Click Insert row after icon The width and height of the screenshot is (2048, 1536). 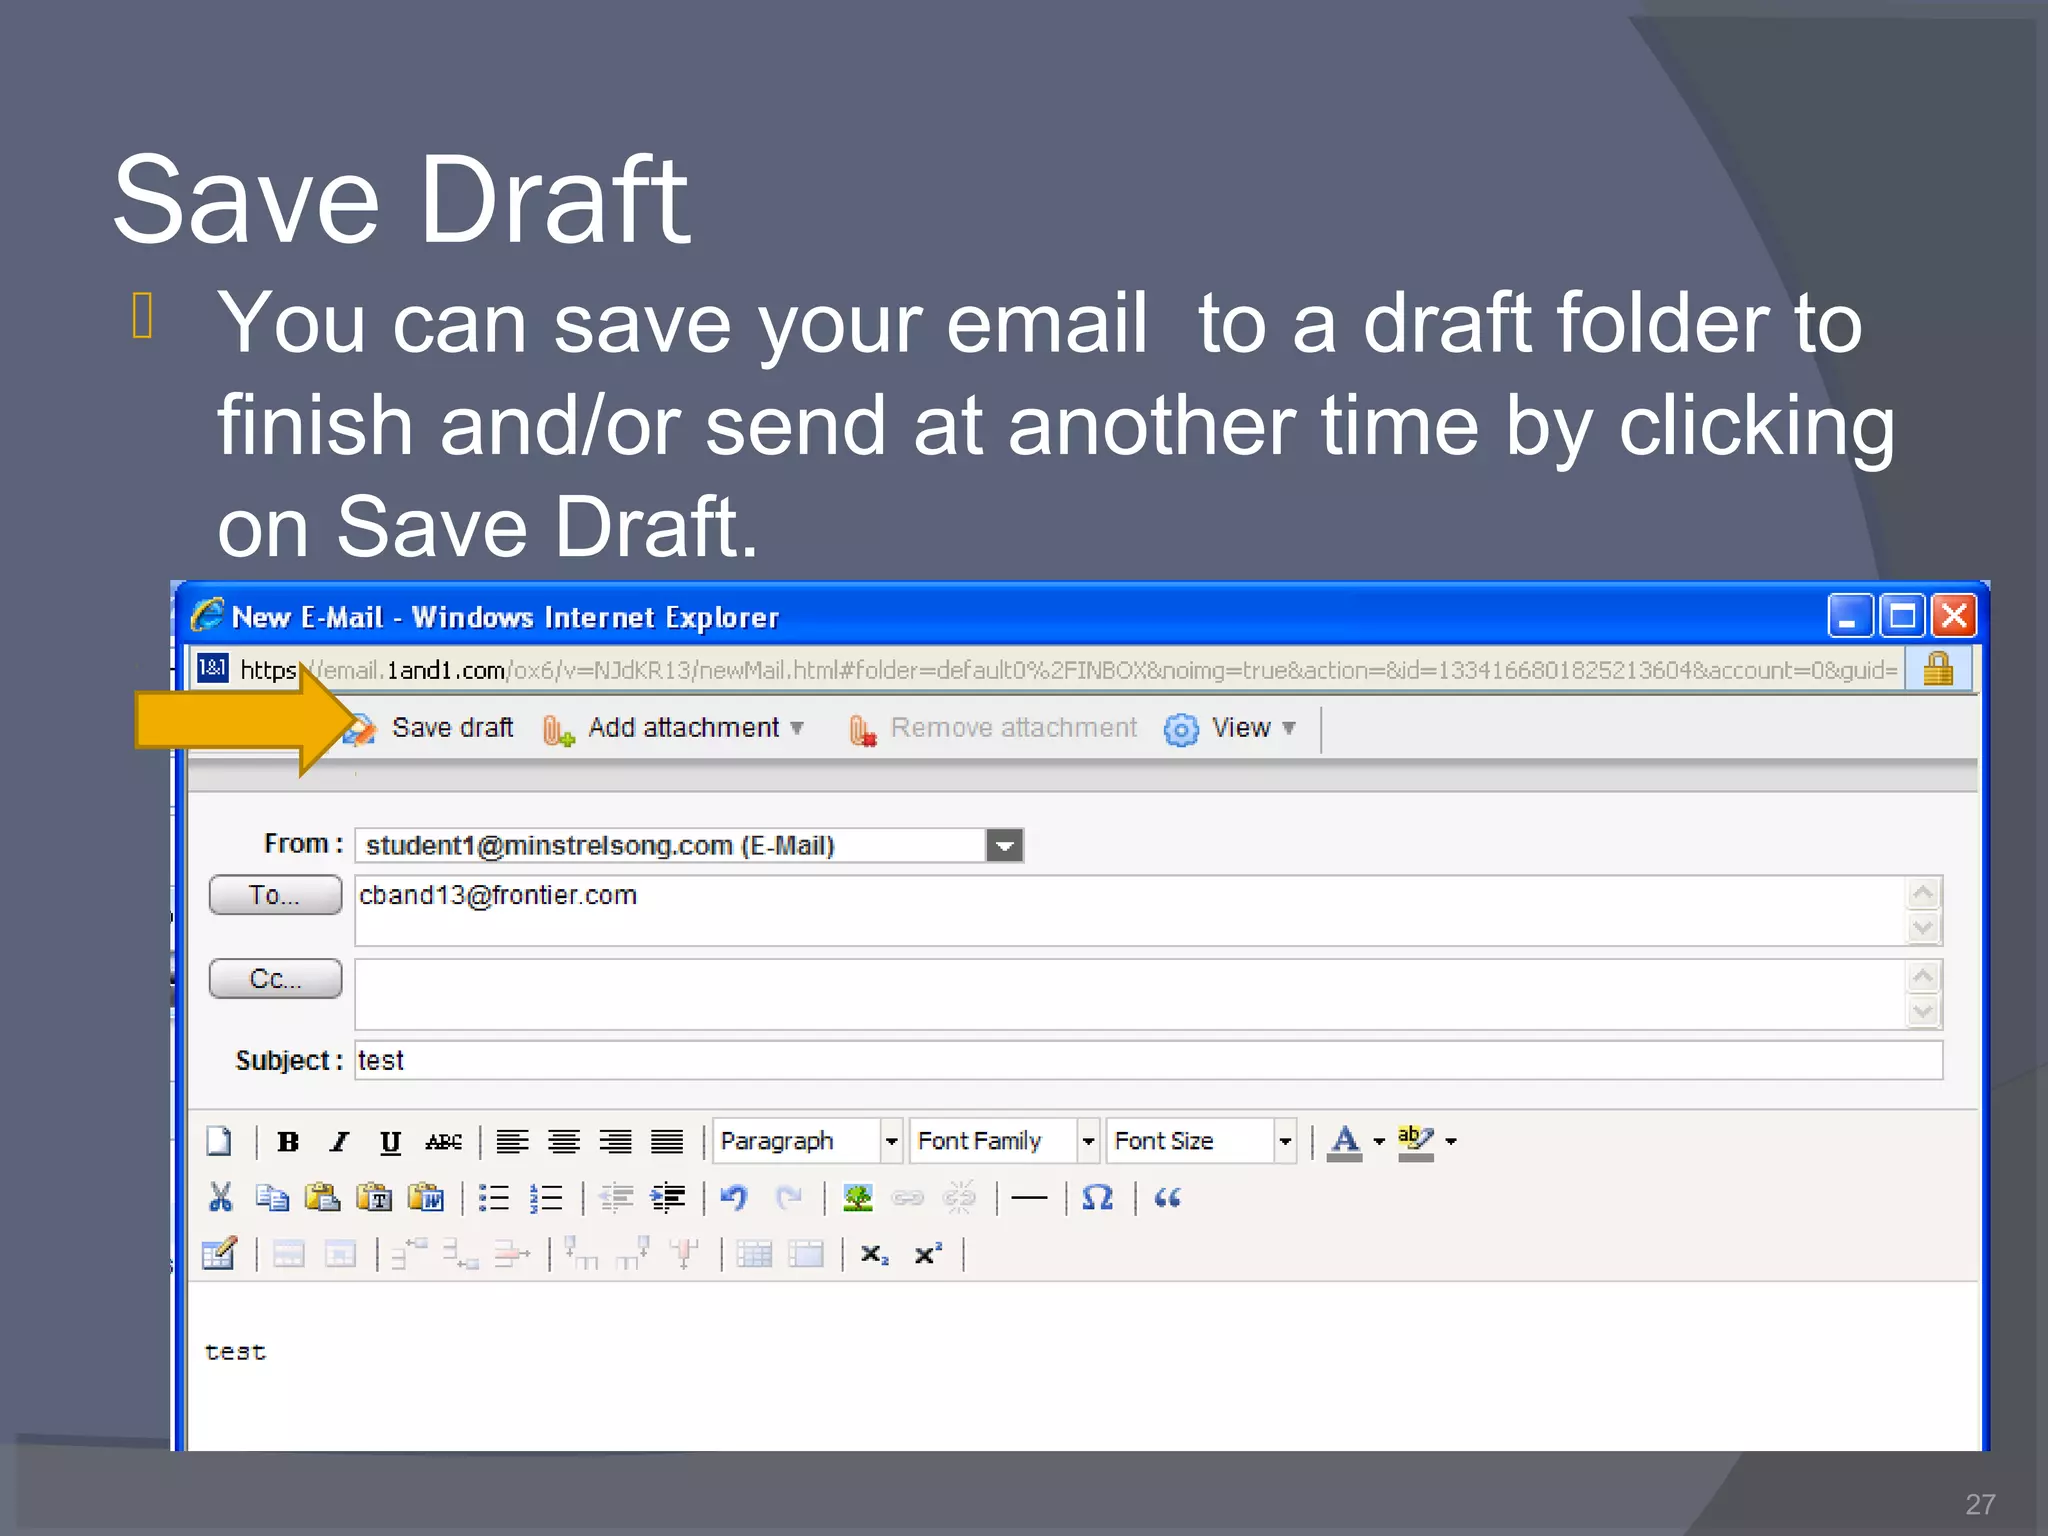click(461, 1253)
